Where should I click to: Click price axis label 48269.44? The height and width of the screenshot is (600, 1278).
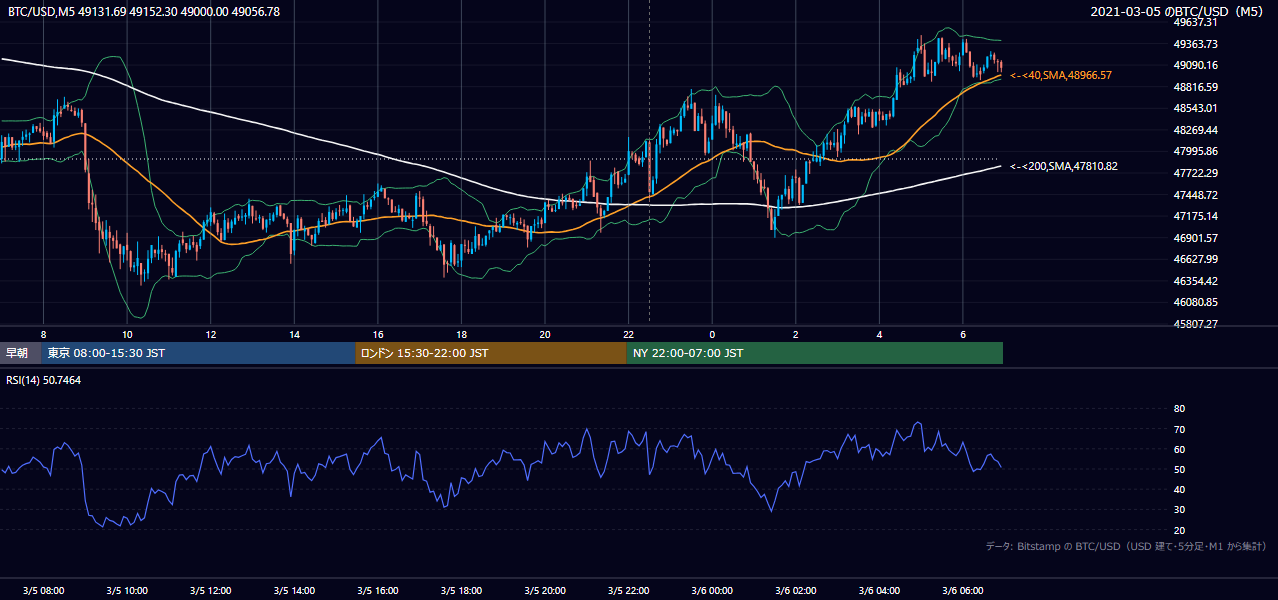click(1195, 130)
